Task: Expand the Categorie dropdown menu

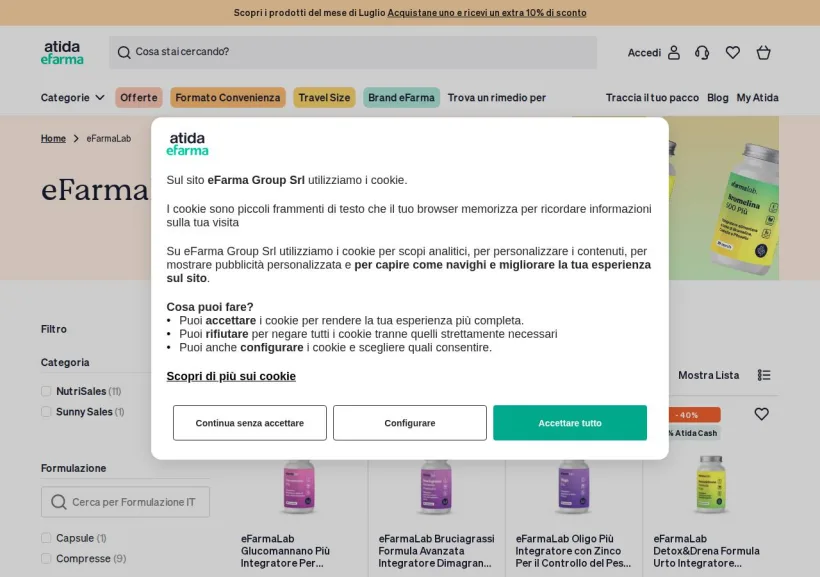Action: [x=73, y=98]
